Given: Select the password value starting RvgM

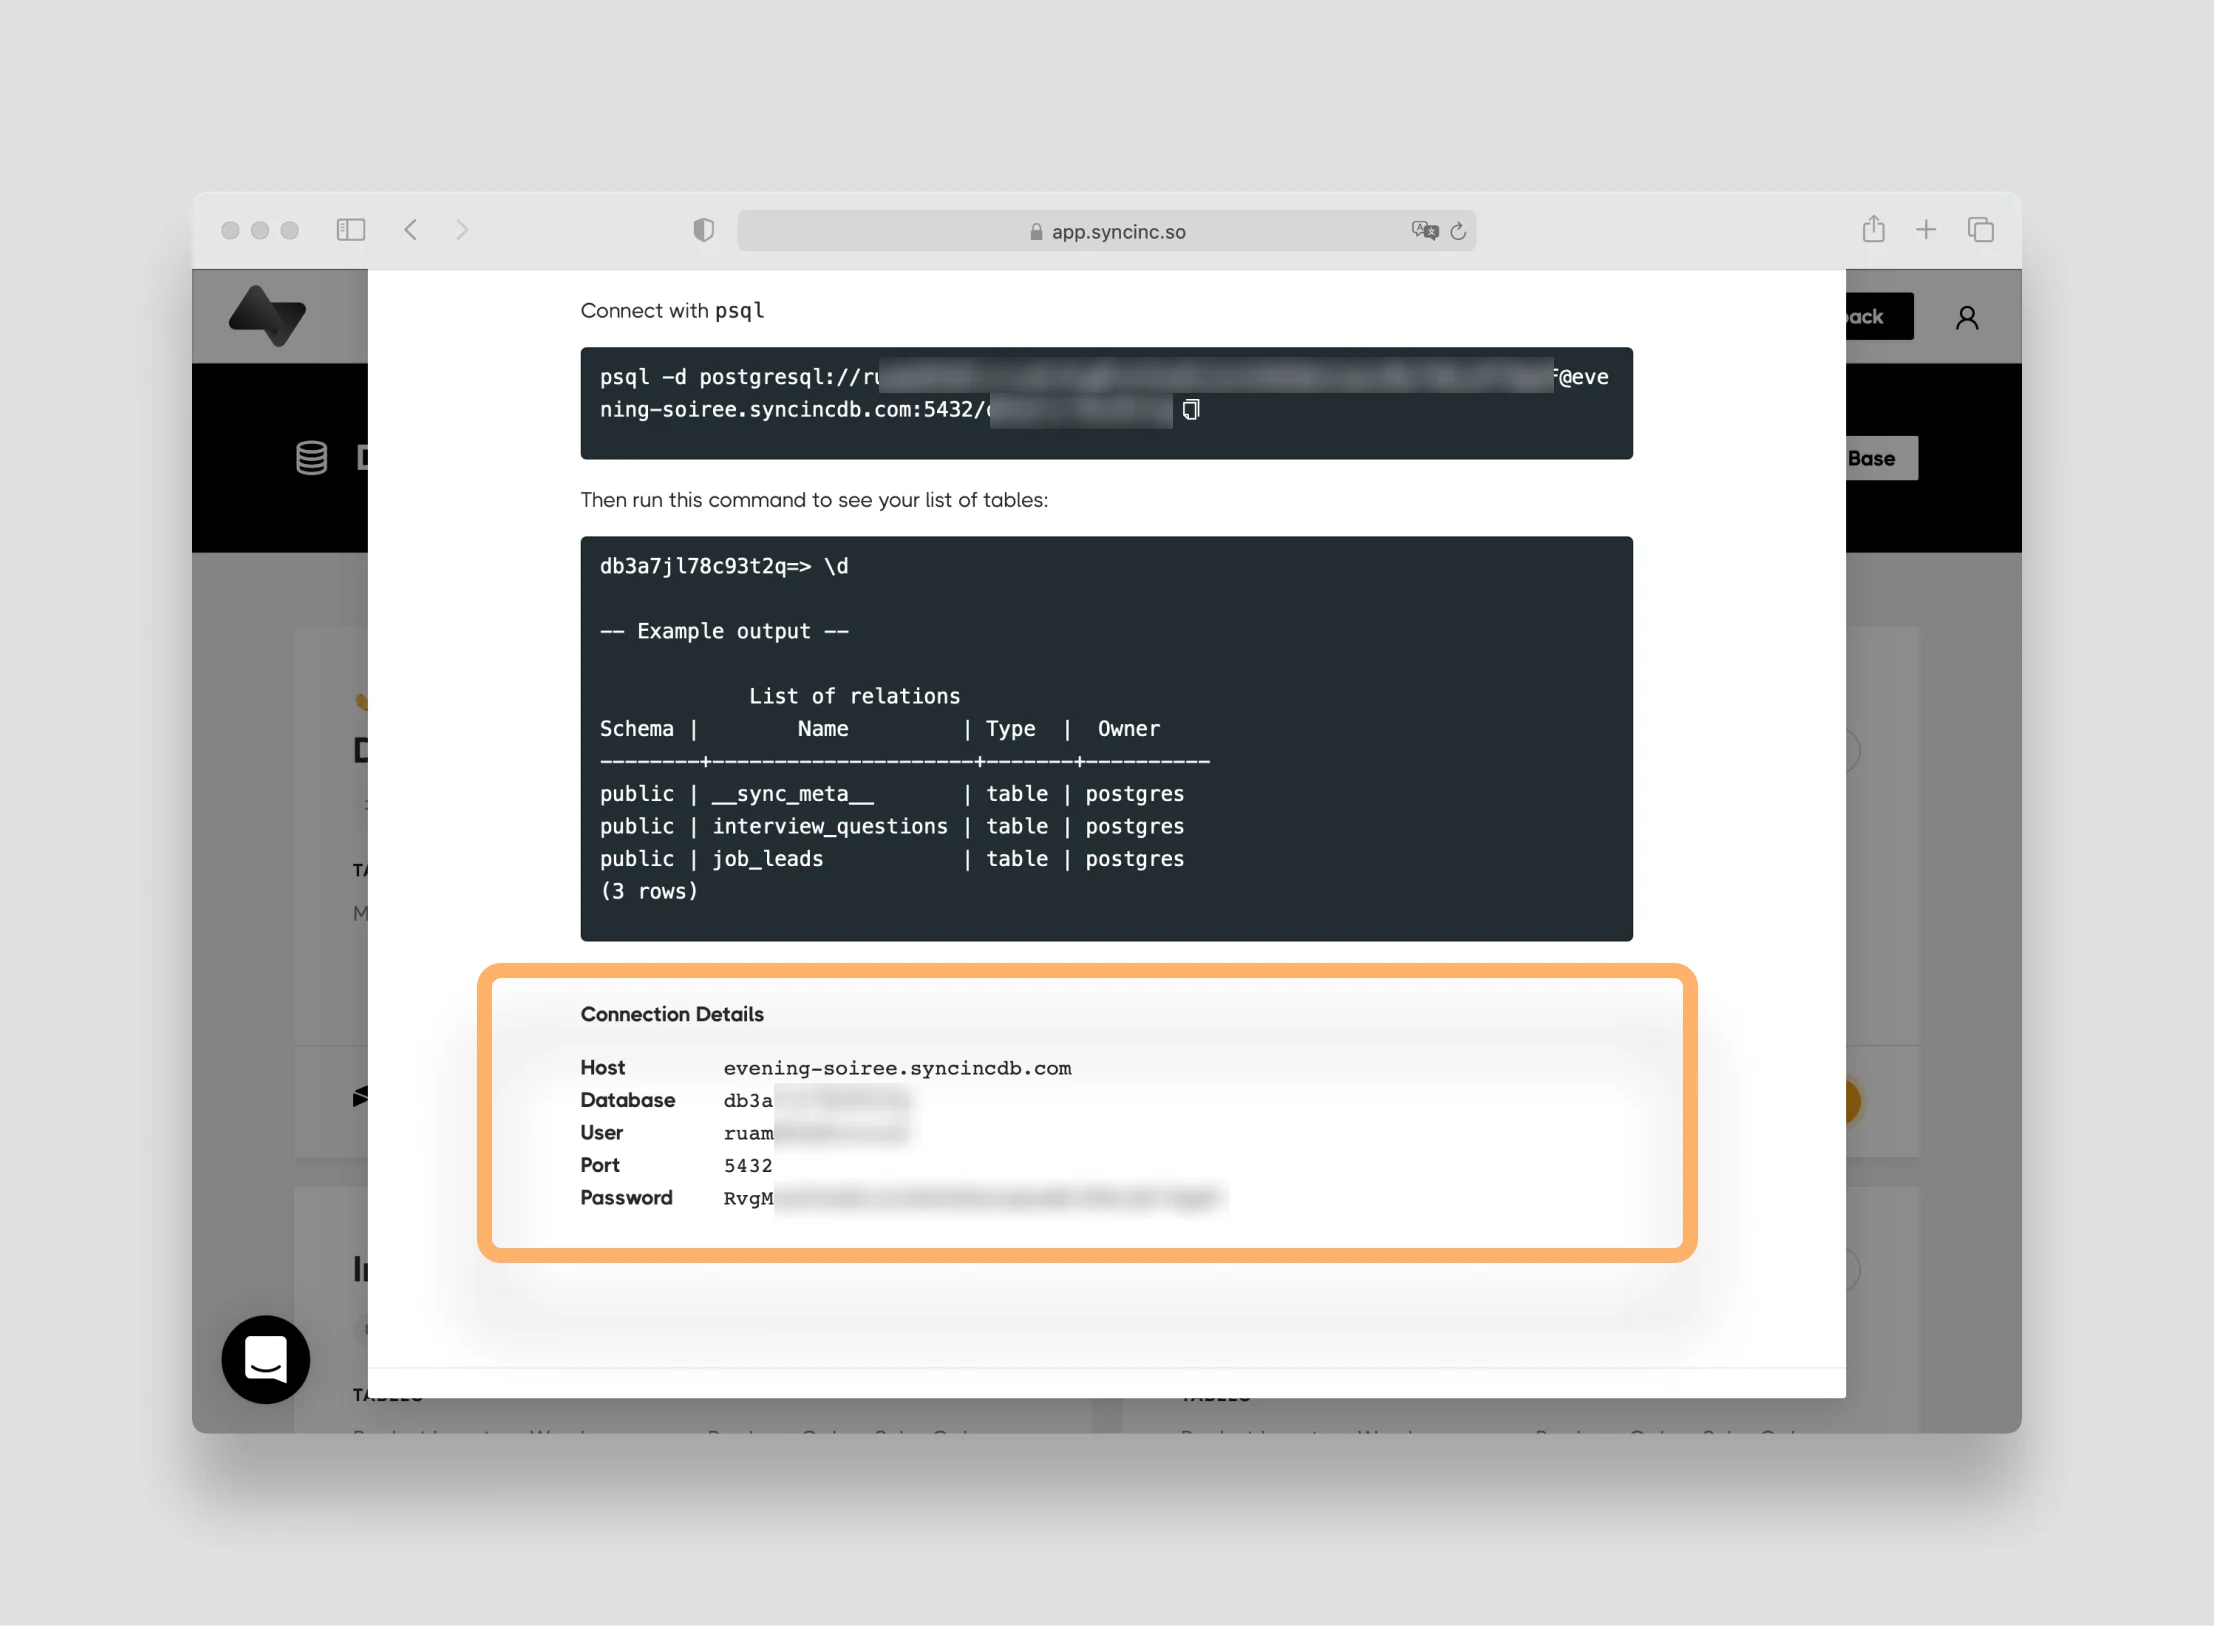Looking at the screenshot, I should tap(972, 1198).
